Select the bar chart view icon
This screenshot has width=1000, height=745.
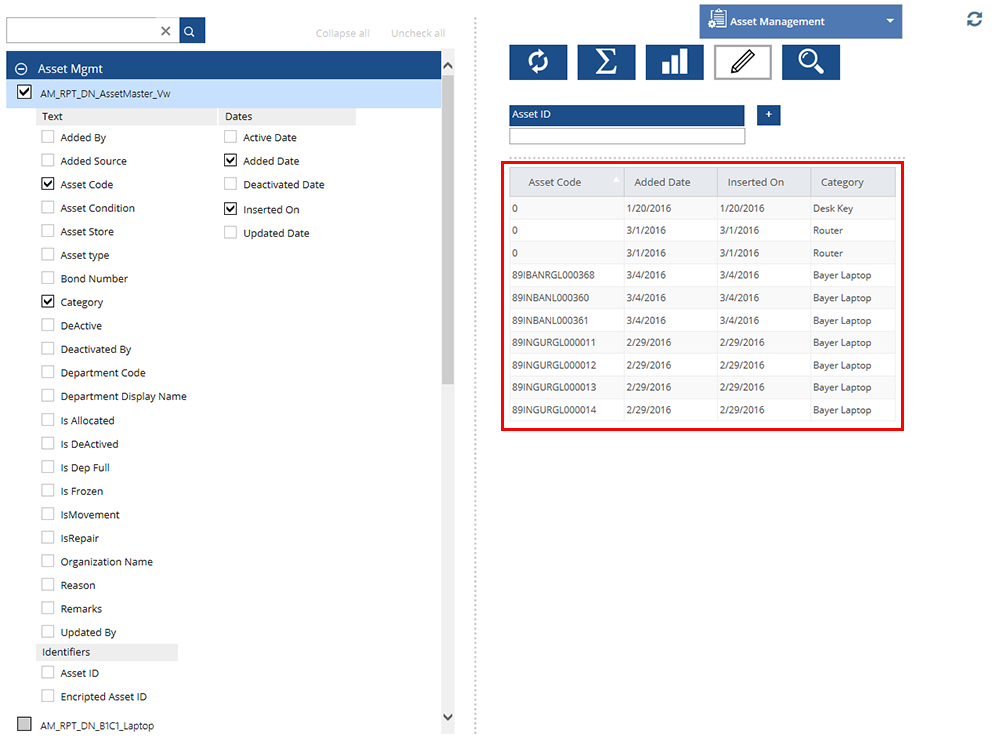674,62
